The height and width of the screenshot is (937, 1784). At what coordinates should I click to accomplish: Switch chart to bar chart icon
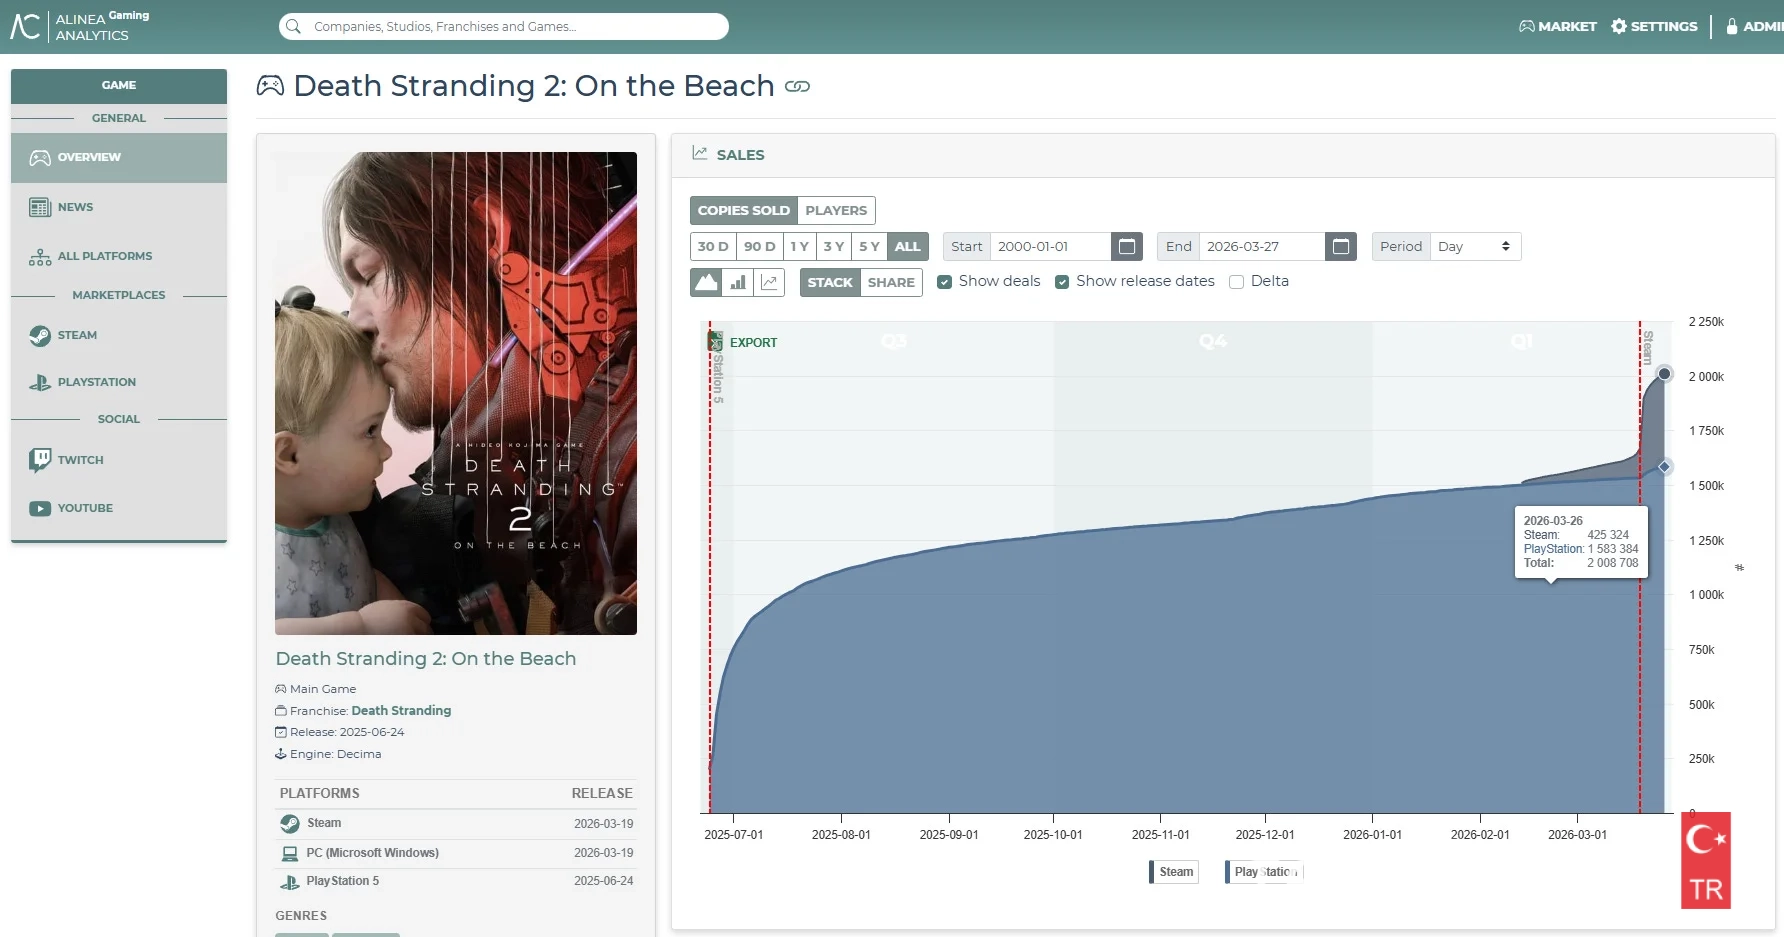click(738, 282)
